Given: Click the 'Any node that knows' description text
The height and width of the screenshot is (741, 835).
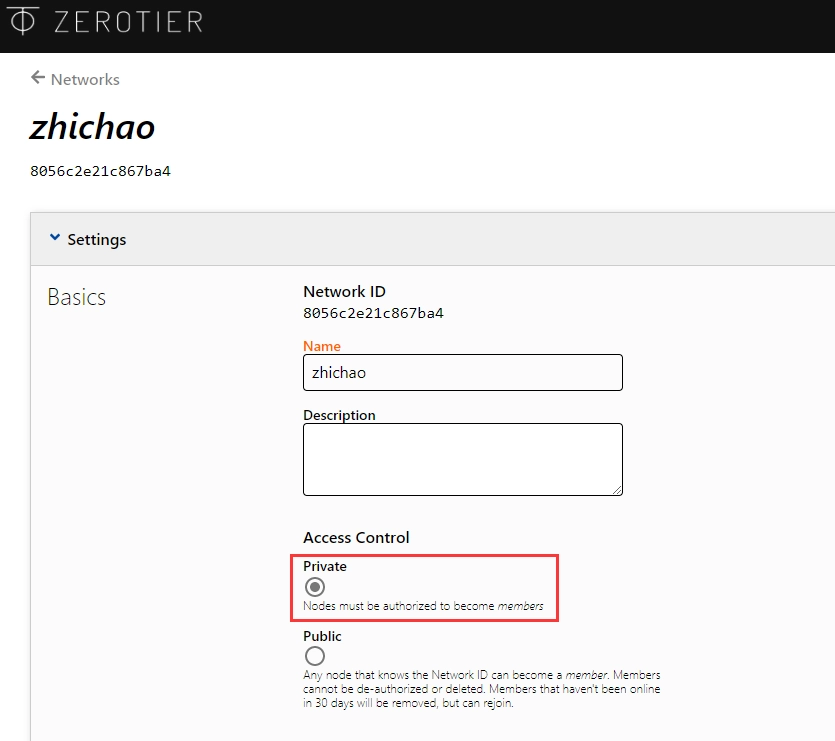Looking at the screenshot, I should coord(481,689).
